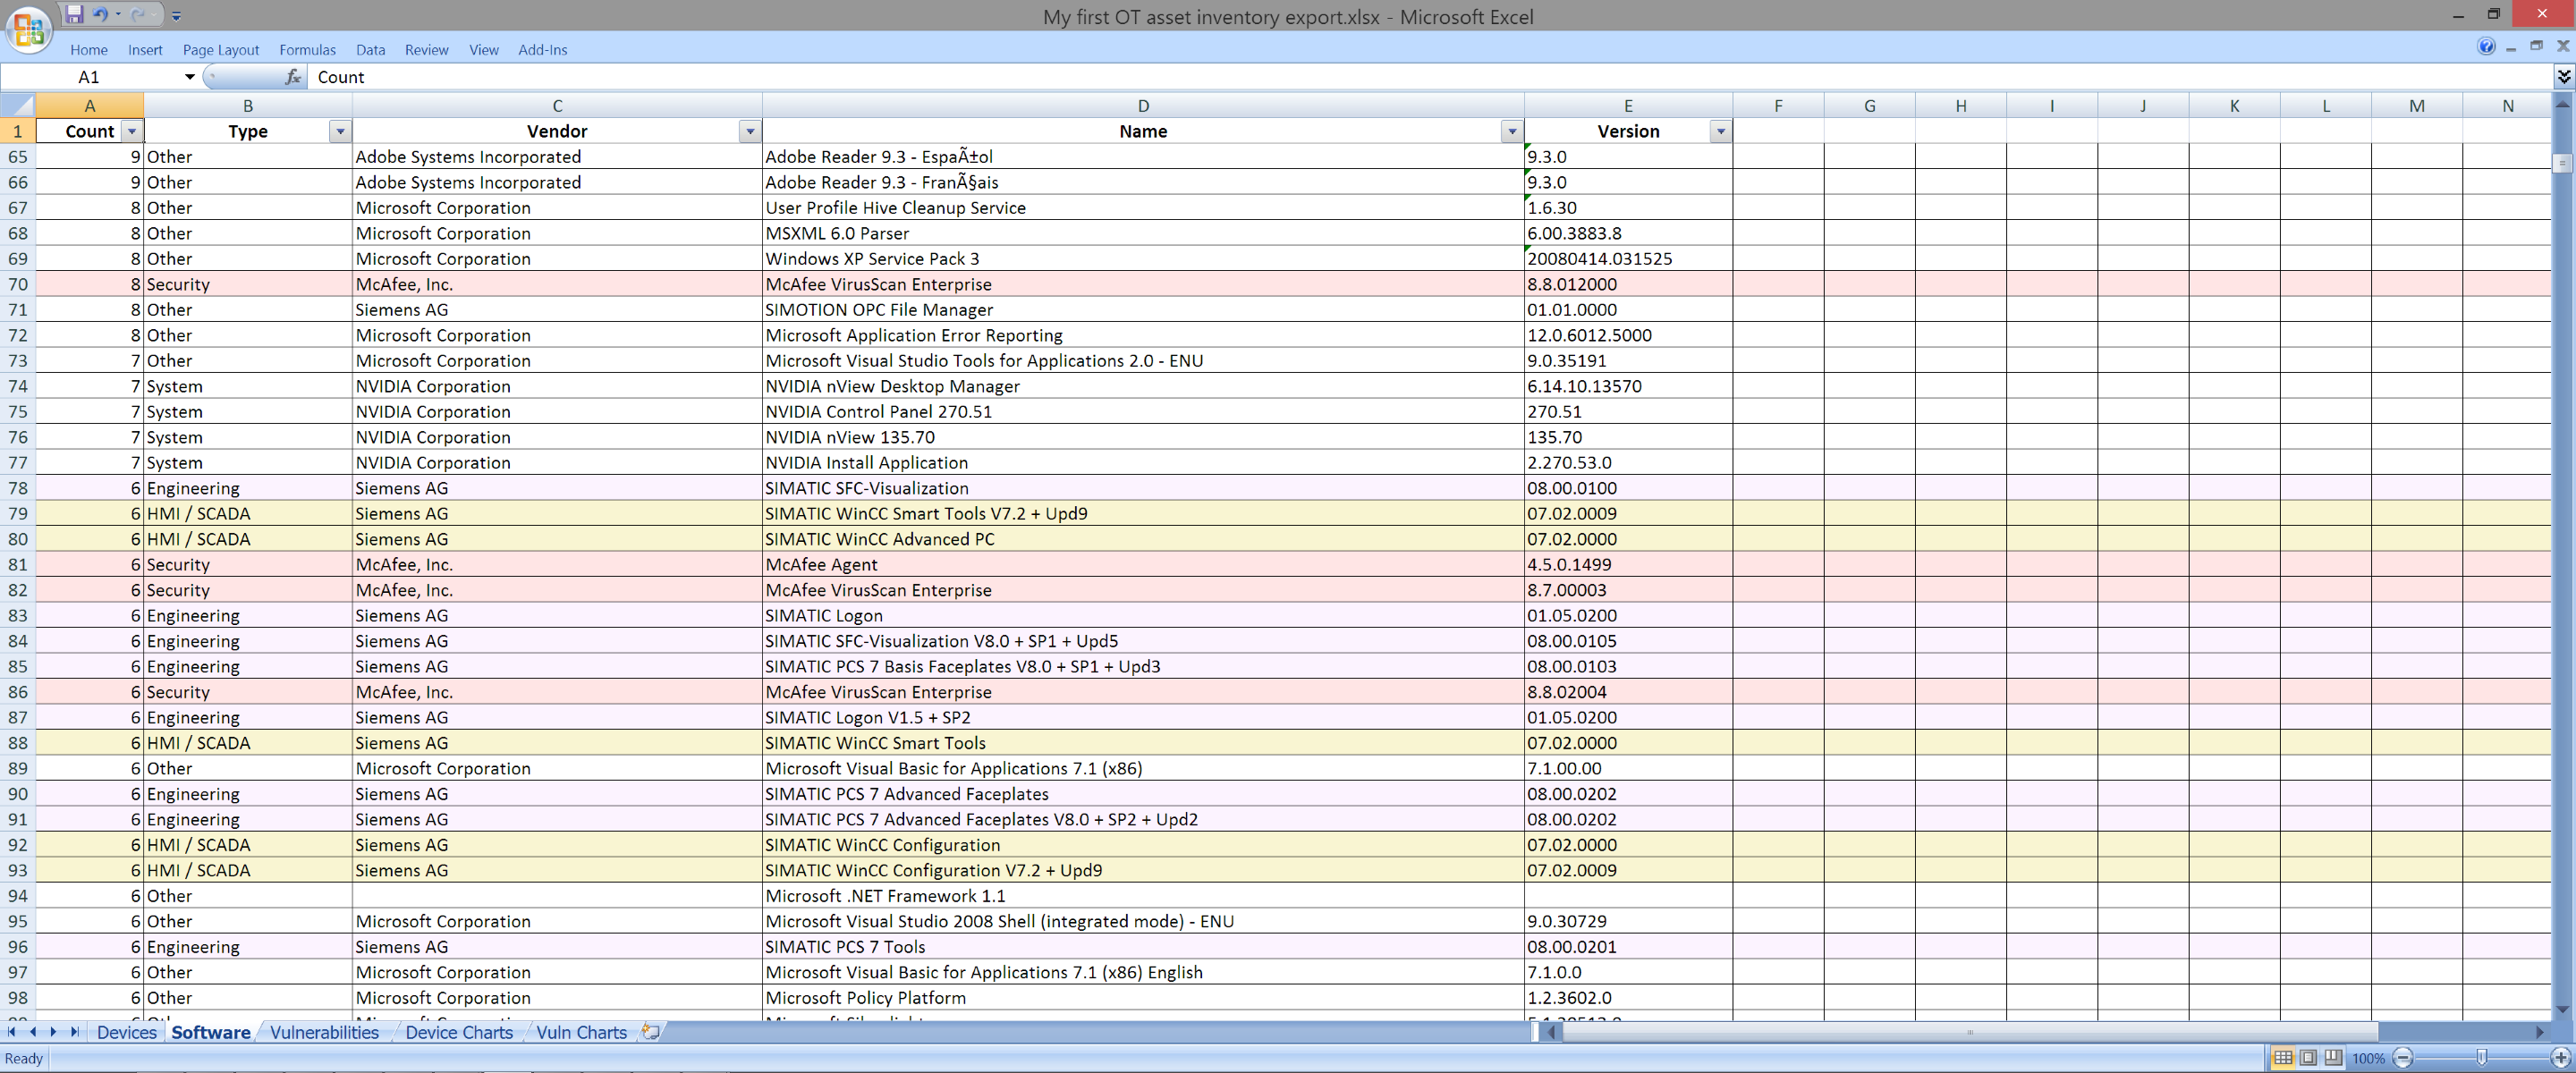Click the zoom slider handle
The width and height of the screenshot is (2576, 1073).
2481,1058
